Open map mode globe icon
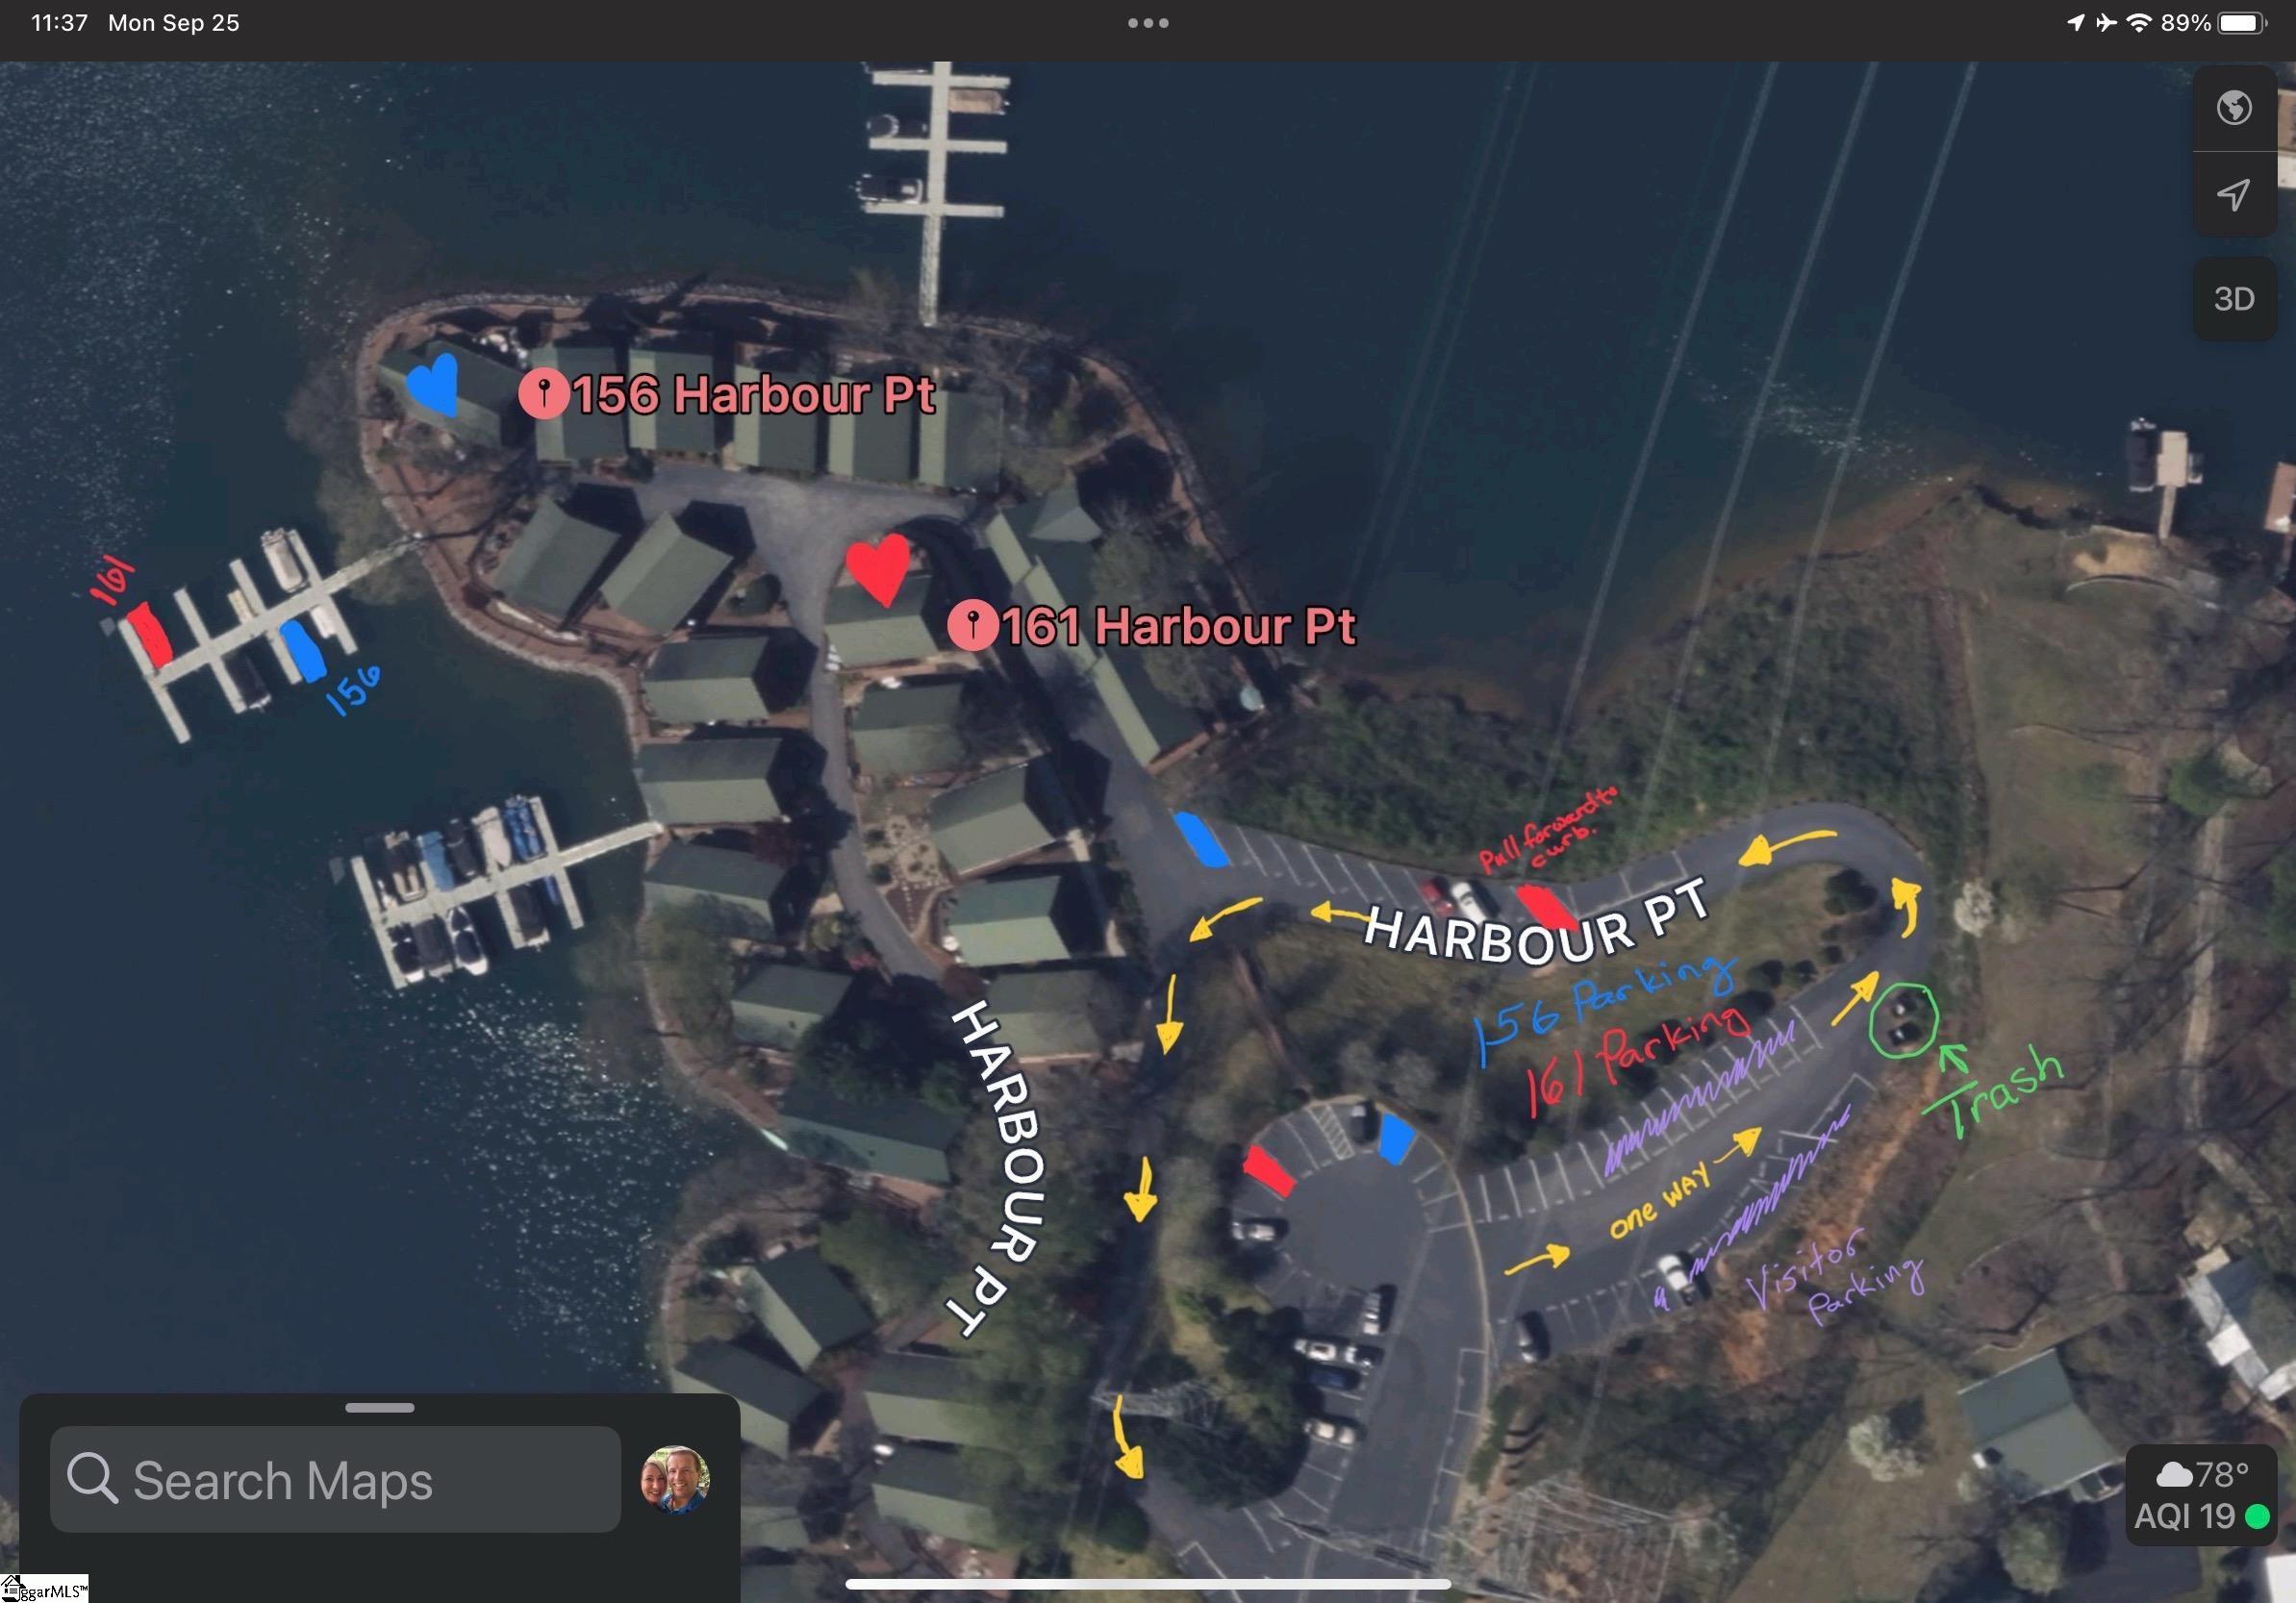2296x1603 pixels. 2234,108
